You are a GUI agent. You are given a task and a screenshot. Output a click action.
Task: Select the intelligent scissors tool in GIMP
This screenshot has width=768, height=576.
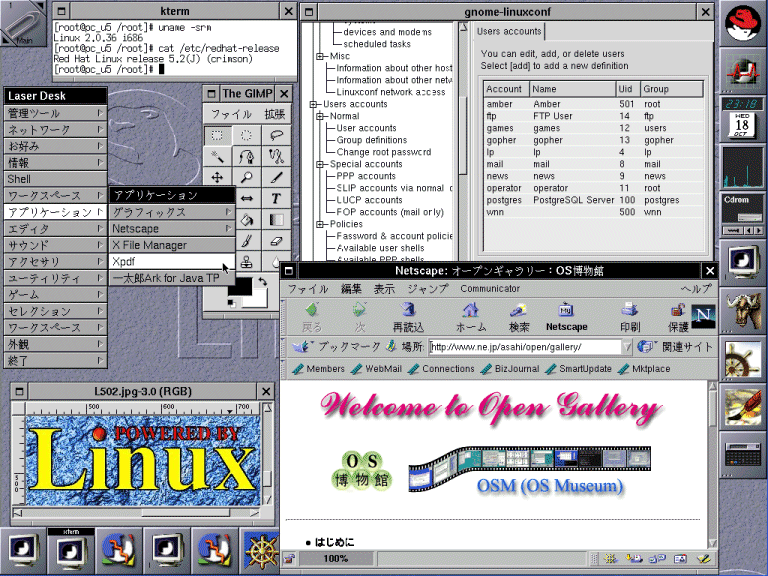276,156
